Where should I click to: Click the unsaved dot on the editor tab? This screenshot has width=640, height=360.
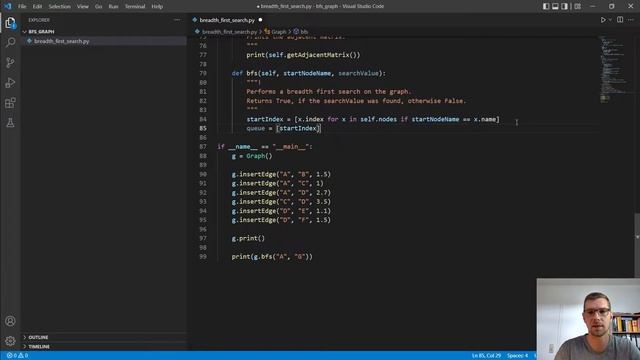point(260,20)
